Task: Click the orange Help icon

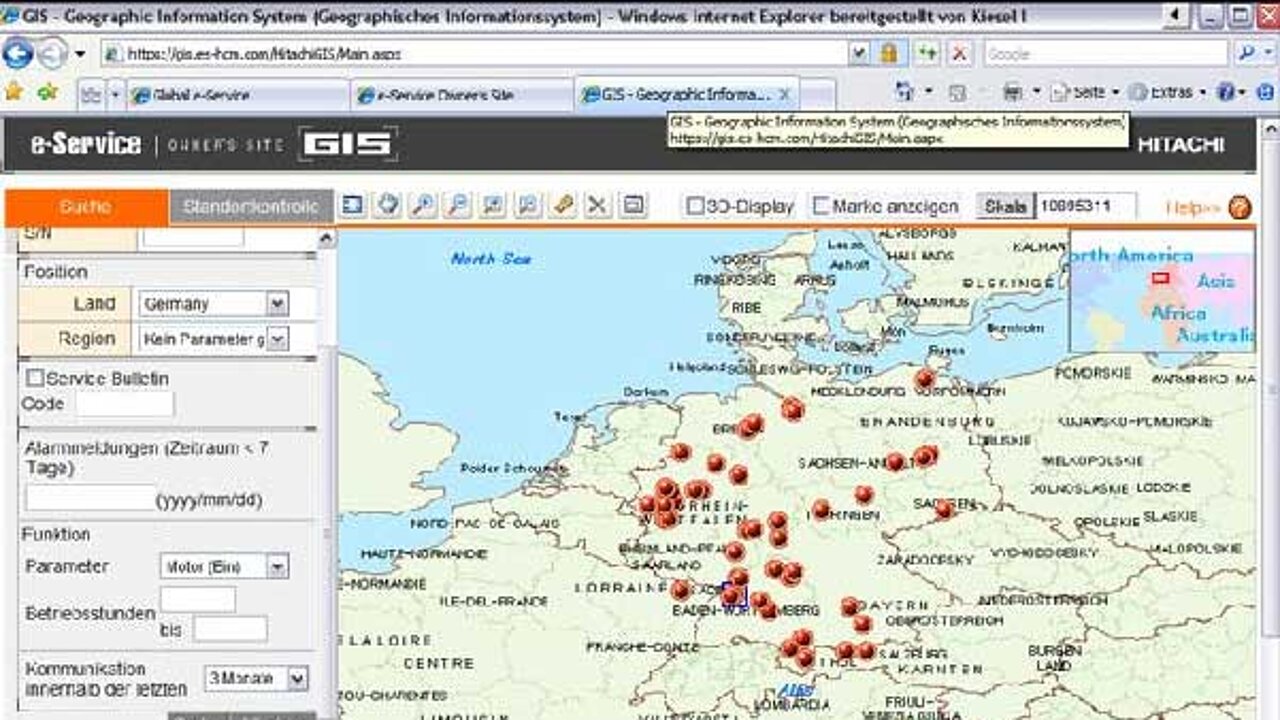Action: coord(1240,207)
